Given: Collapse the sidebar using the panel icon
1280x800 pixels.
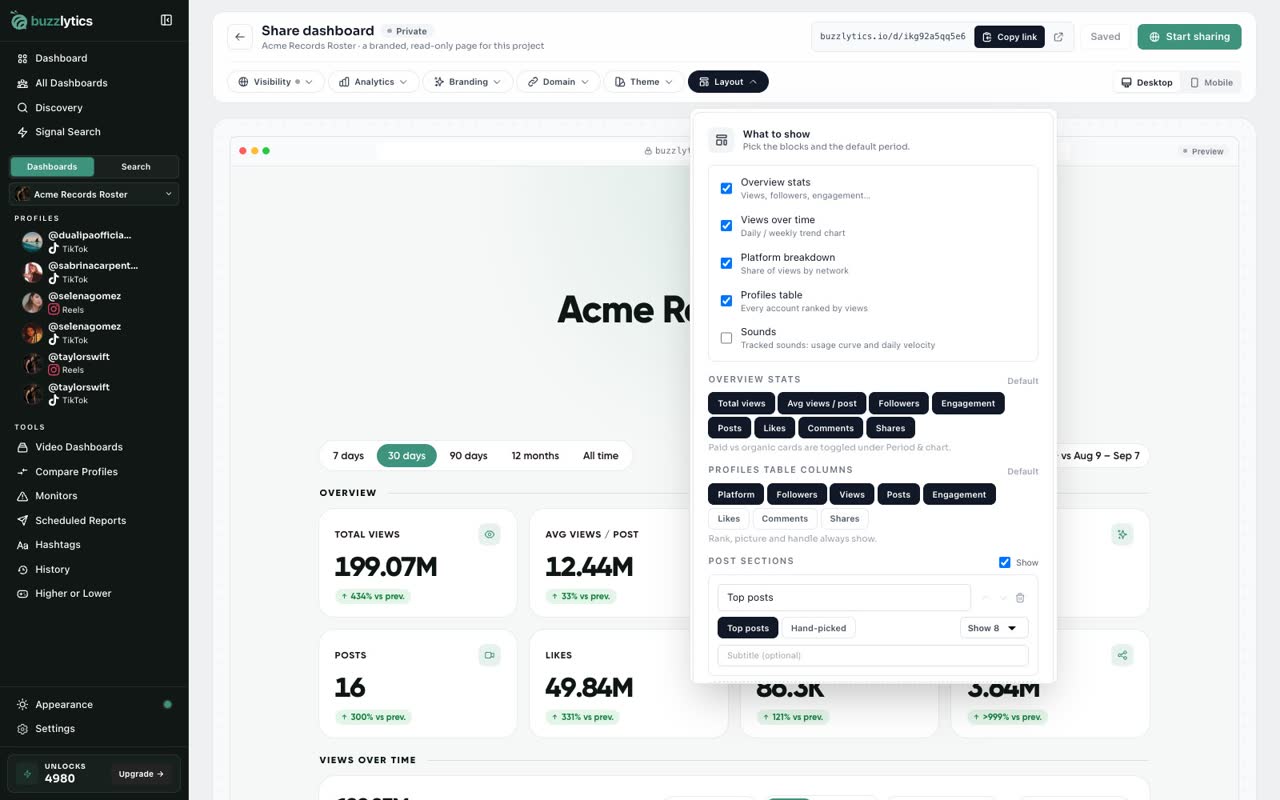Looking at the screenshot, I should point(166,20).
